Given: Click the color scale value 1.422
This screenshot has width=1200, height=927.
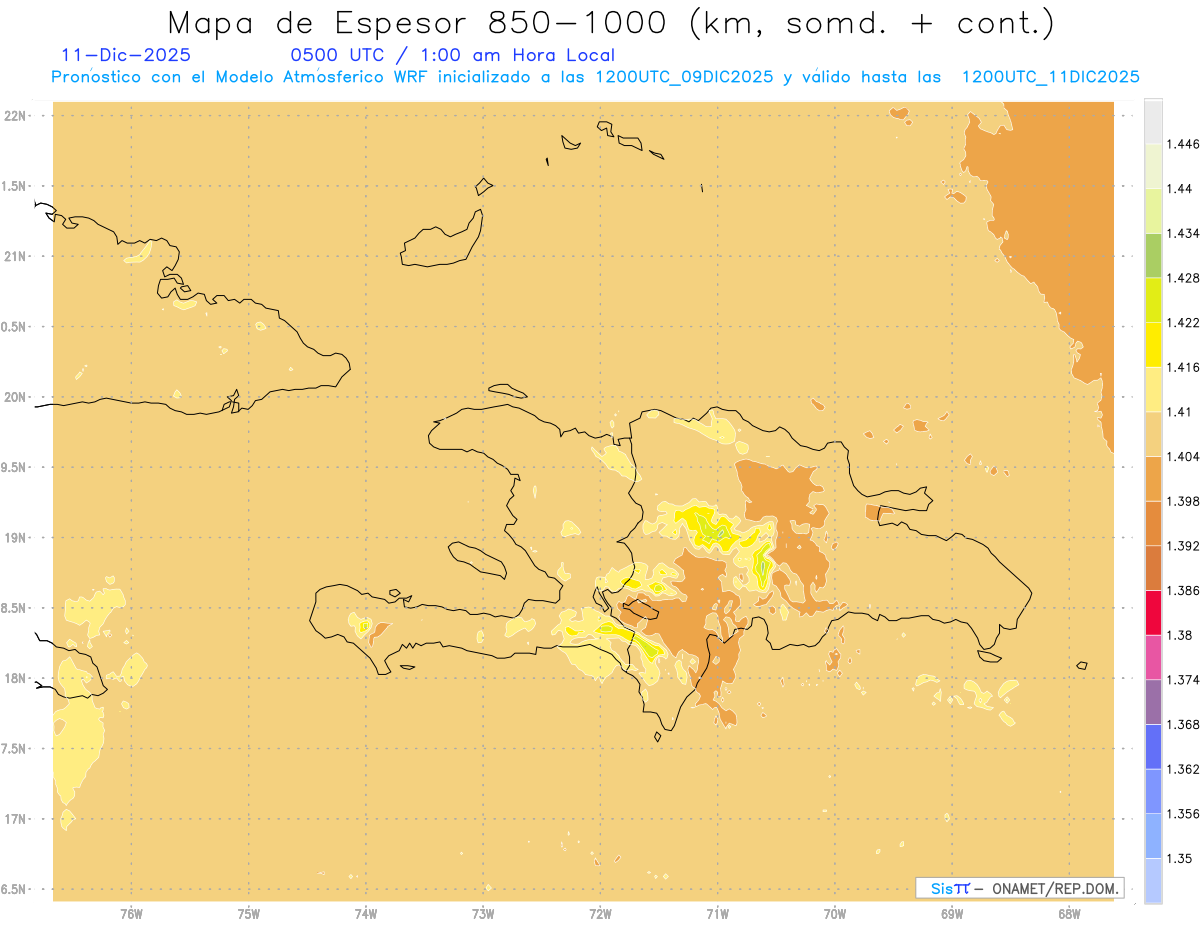Looking at the screenshot, I should 1185,322.
